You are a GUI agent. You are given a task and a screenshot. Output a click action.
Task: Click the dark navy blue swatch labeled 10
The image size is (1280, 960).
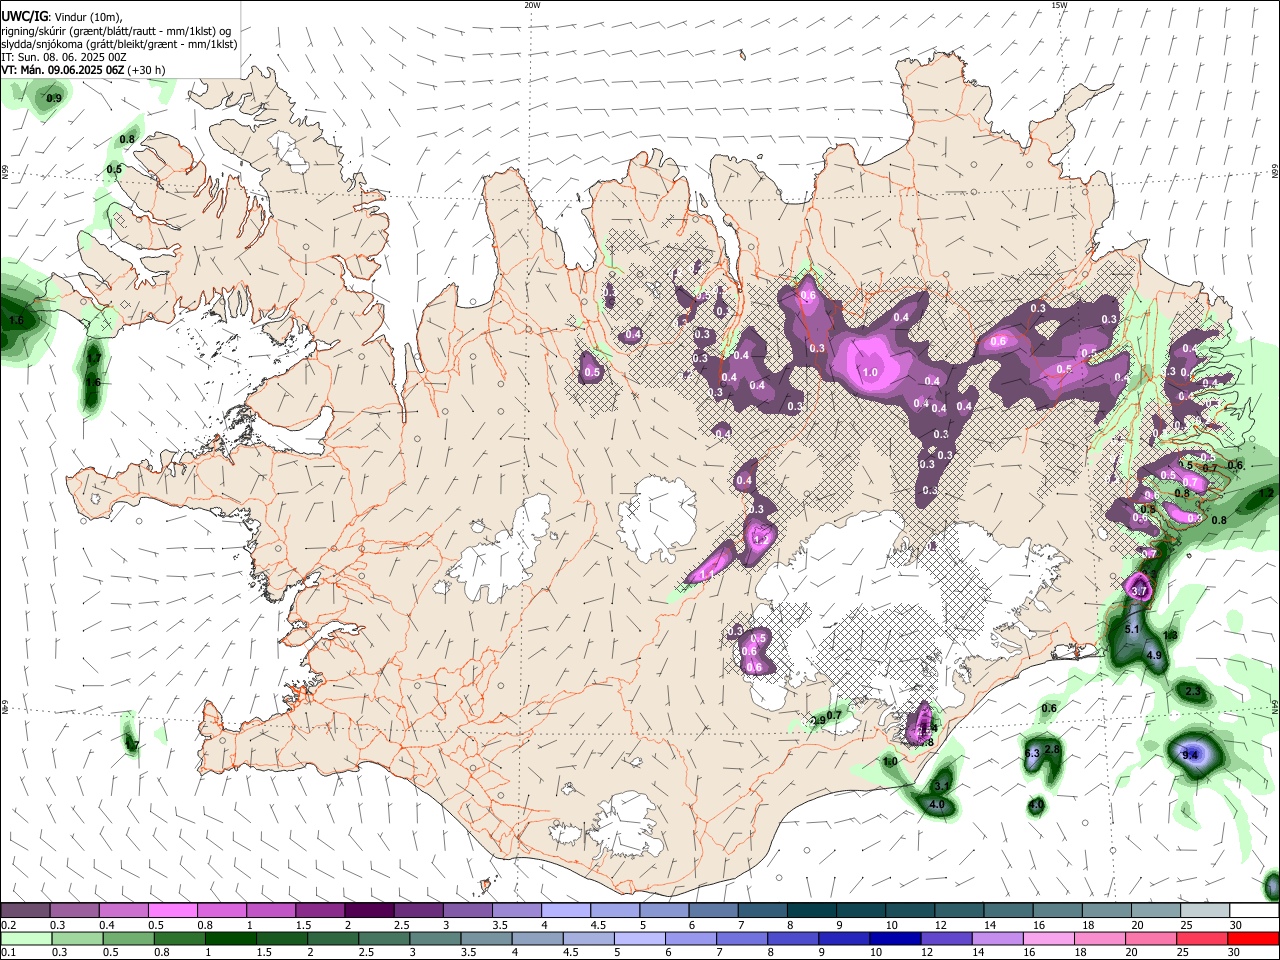(x=894, y=939)
